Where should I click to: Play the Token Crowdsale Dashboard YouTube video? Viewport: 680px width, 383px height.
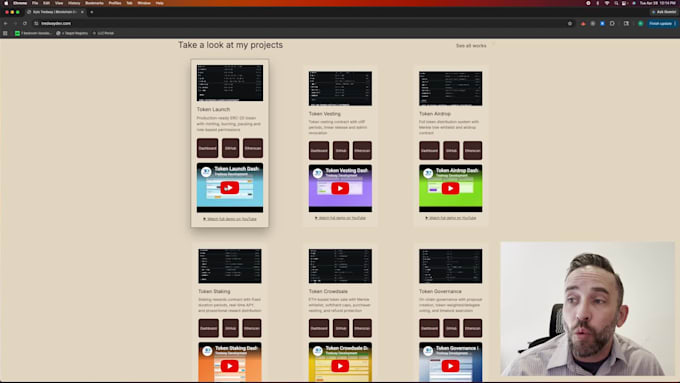click(x=340, y=366)
